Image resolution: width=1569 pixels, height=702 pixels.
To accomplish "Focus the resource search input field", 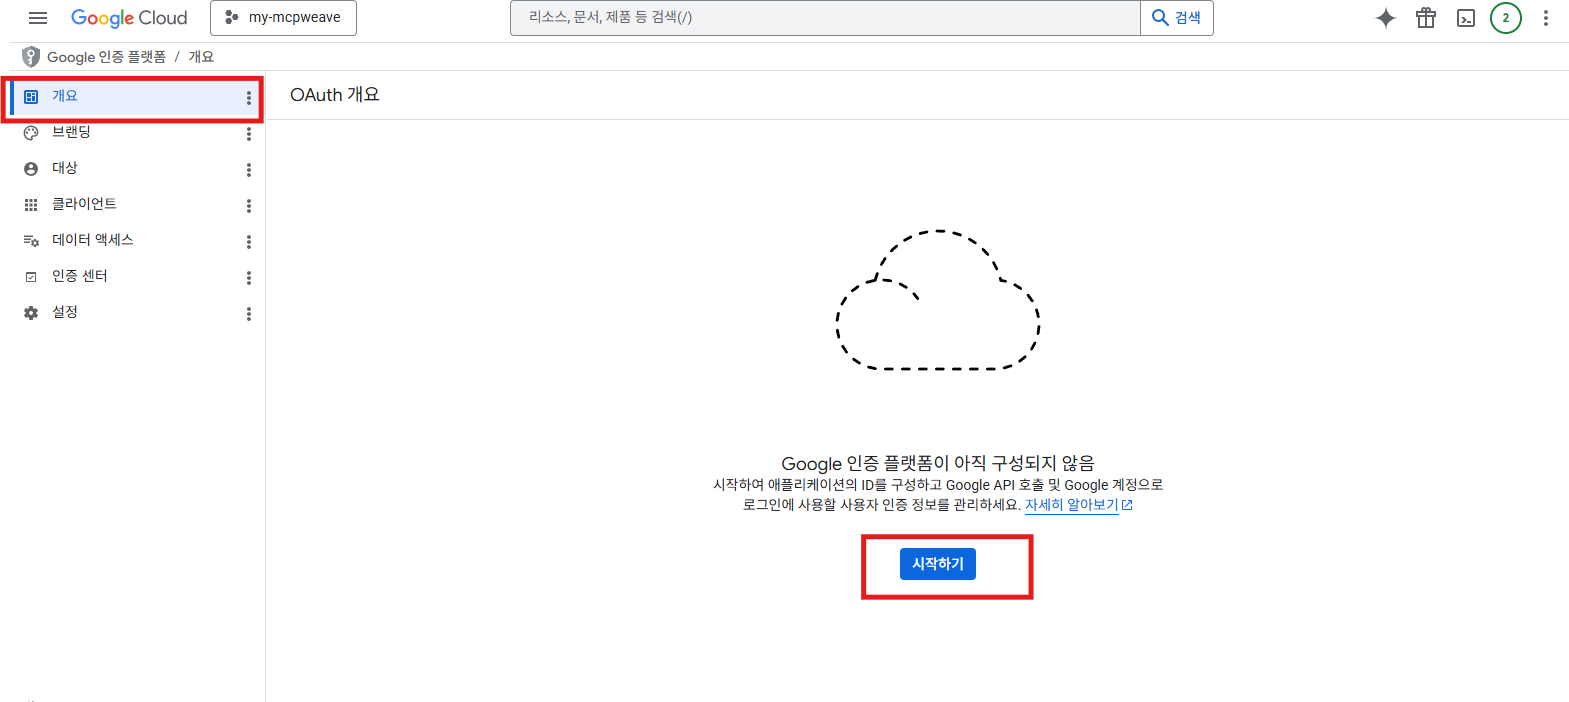I will coord(825,18).
